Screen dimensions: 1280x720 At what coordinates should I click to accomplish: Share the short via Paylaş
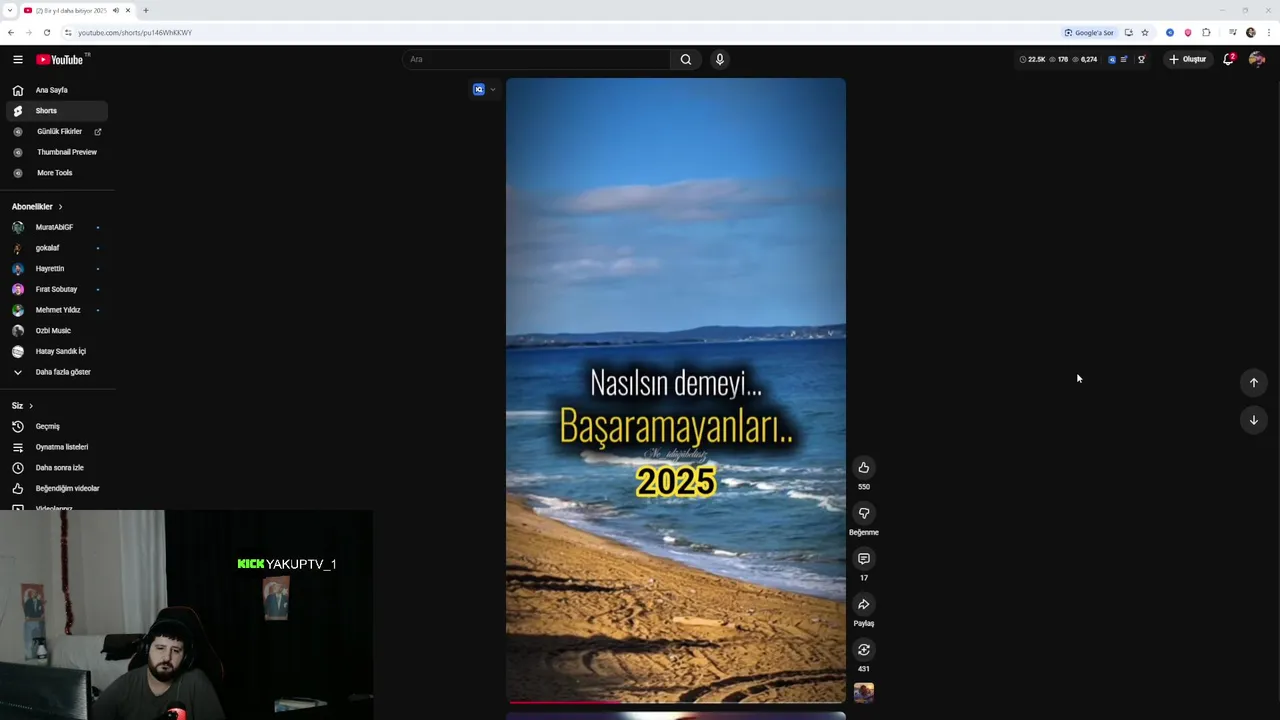(864, 604)
